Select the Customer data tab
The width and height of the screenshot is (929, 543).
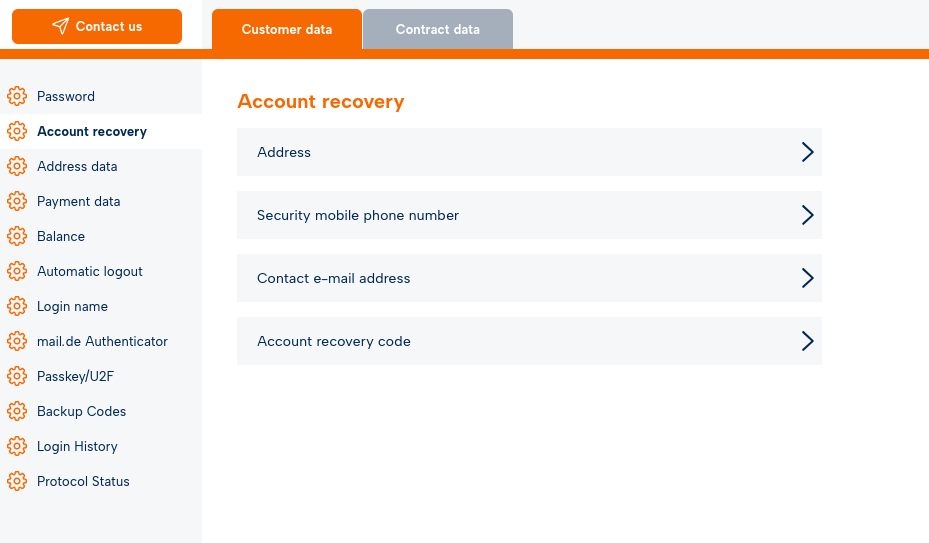287,29
